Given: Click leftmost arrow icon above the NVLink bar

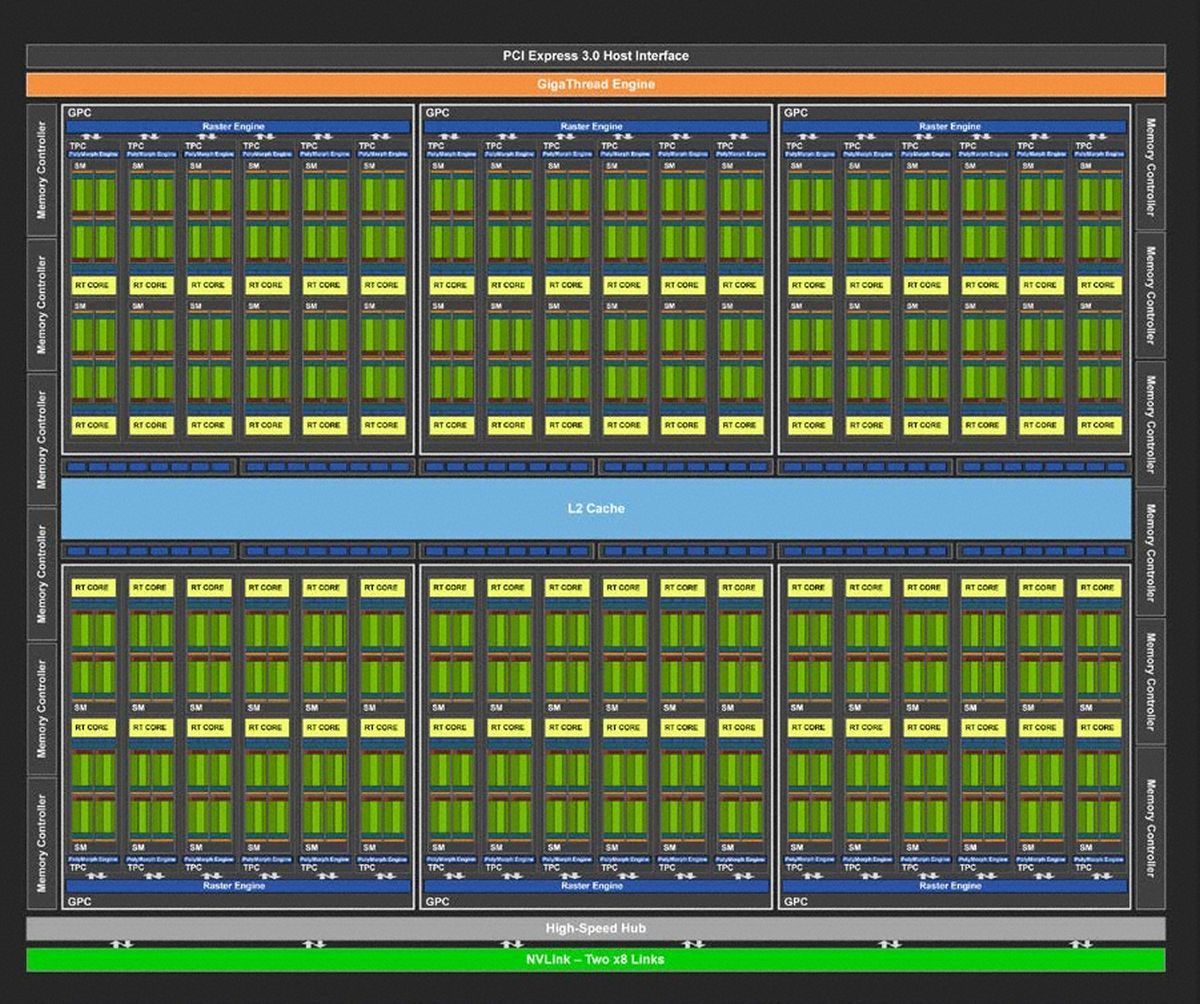Looking at the screenshot, I should 121,943.
